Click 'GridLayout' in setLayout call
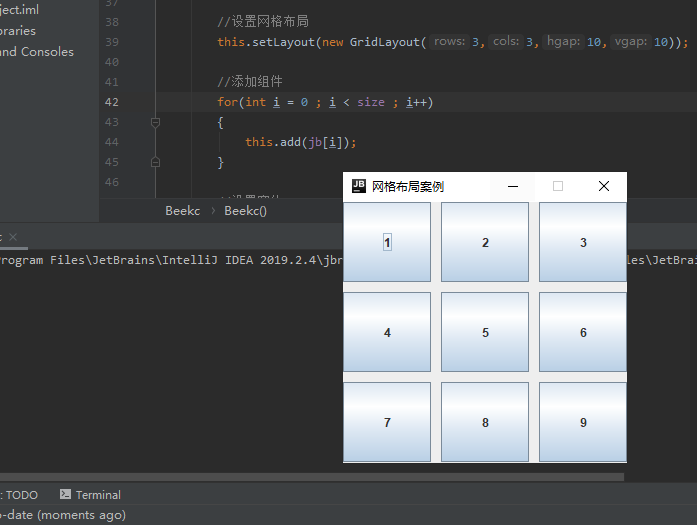The image size is (697, 525). tap(385, 42)
